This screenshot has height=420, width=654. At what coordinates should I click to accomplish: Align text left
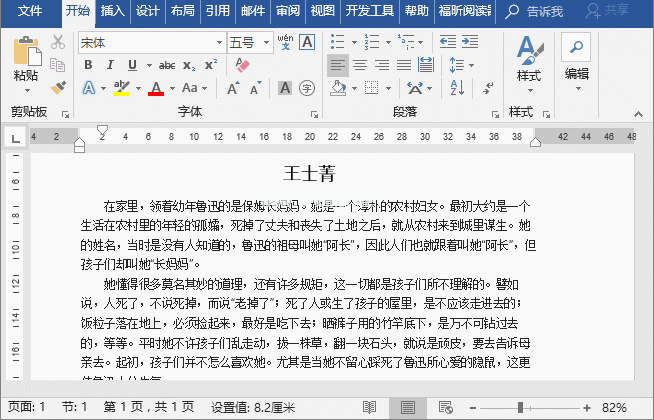click(x=338, y=65)
